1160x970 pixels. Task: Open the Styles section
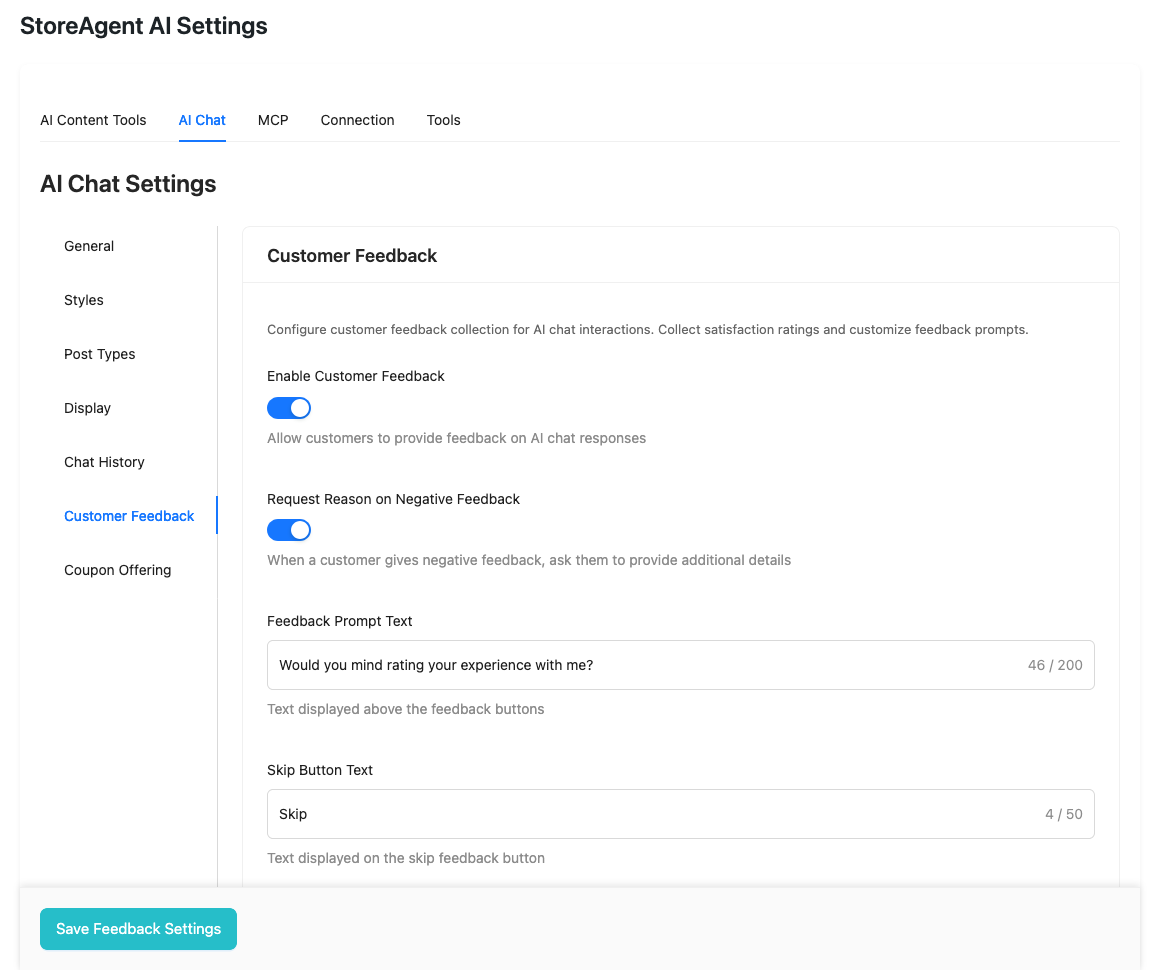coord(84,300)
